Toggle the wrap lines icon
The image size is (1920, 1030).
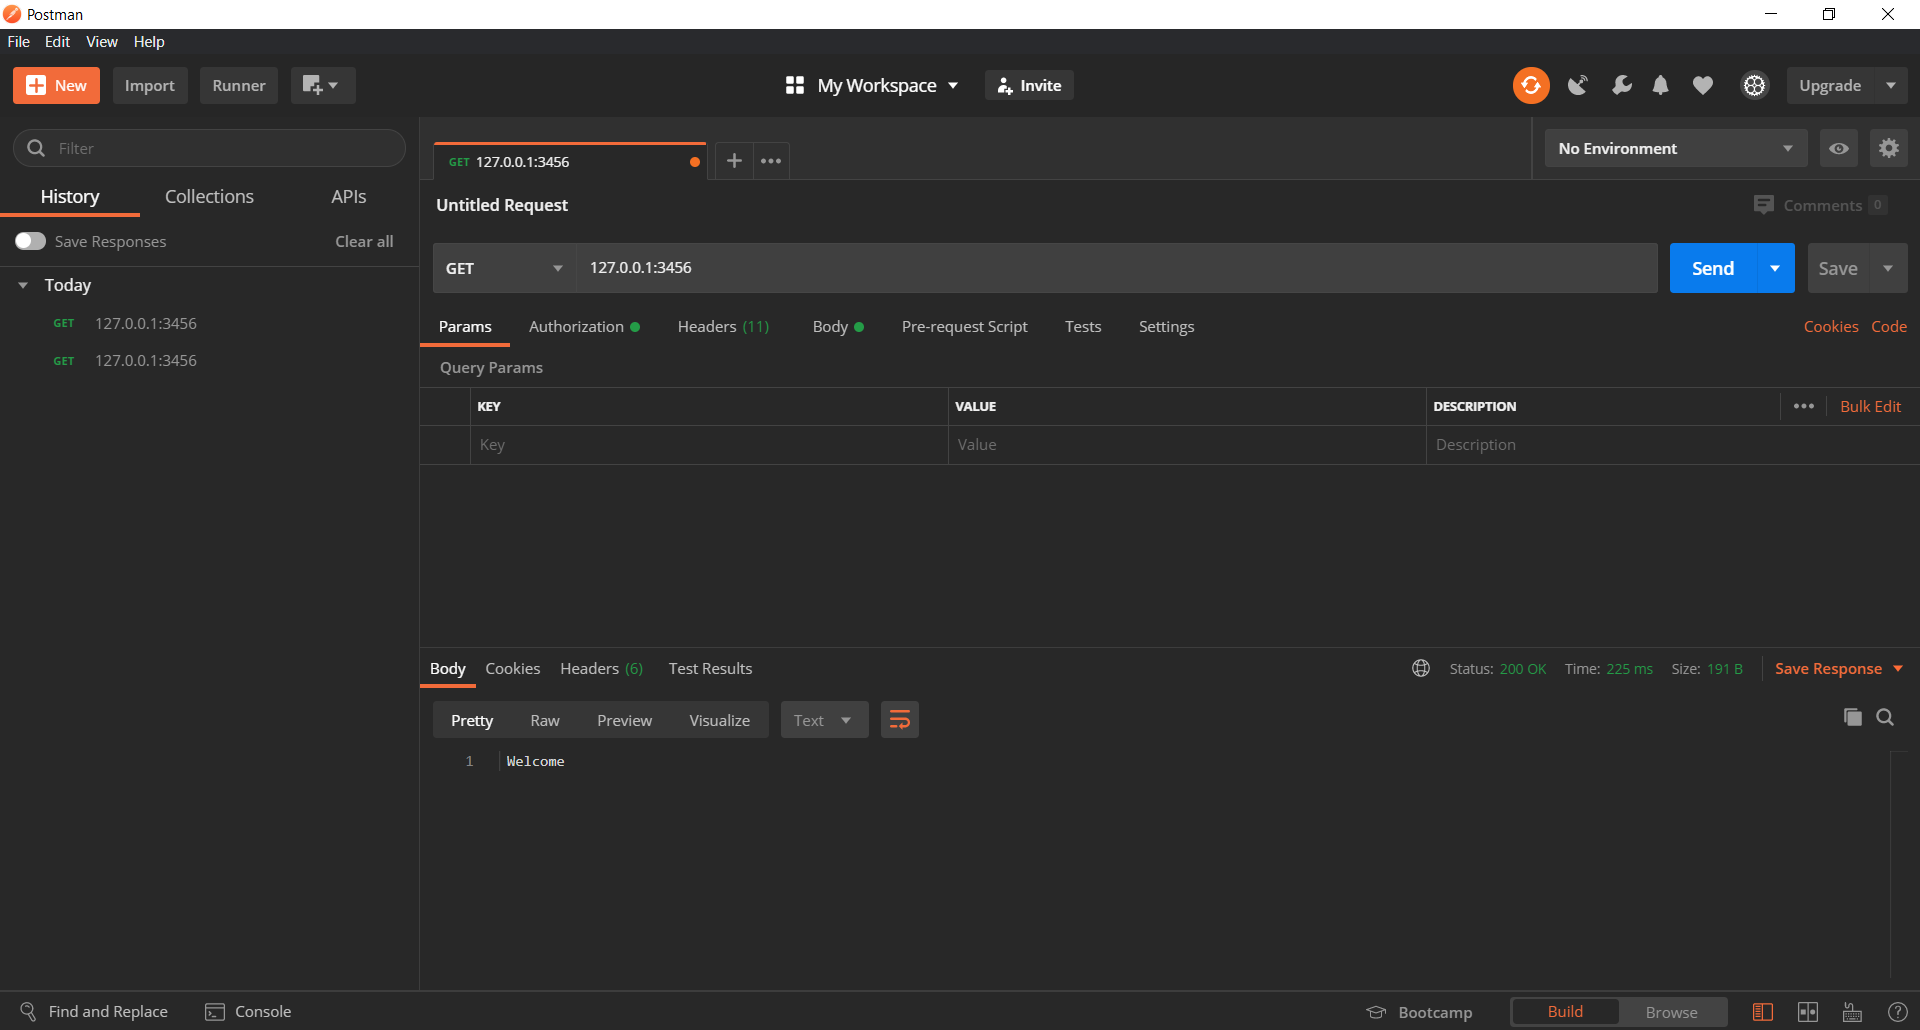coord(900,720)
